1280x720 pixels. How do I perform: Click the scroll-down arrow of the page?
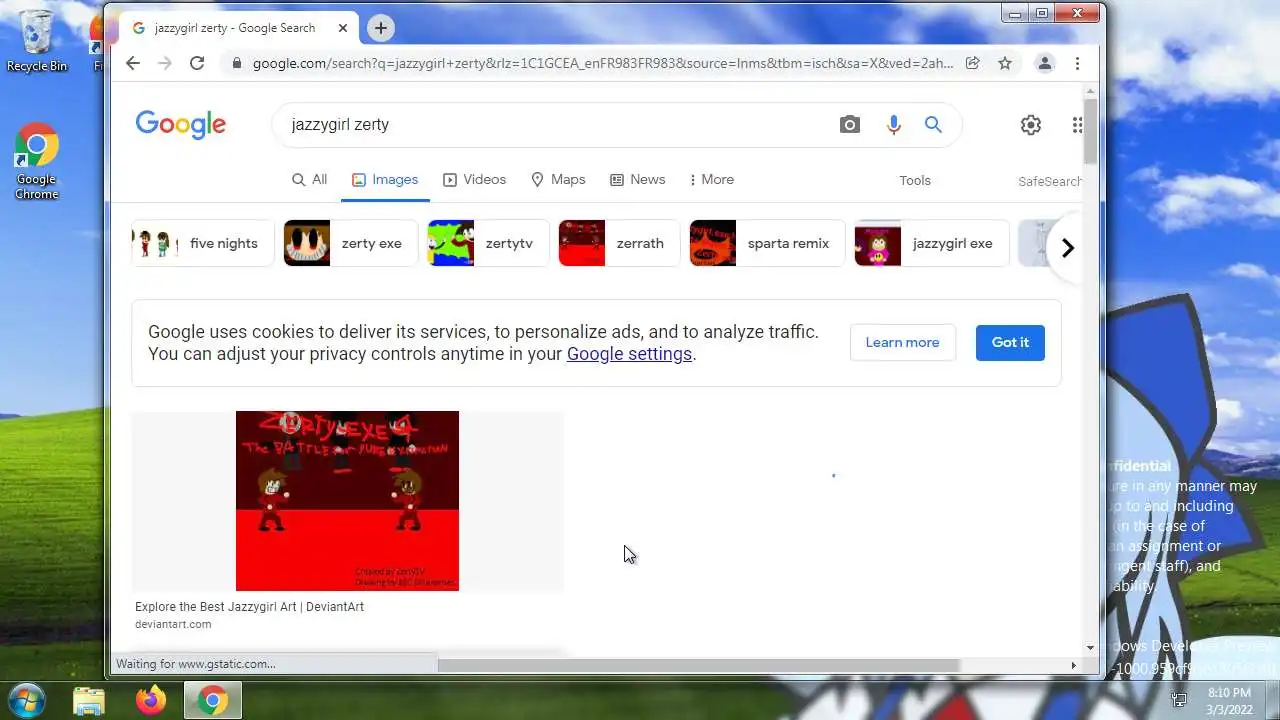(1090, 648)
